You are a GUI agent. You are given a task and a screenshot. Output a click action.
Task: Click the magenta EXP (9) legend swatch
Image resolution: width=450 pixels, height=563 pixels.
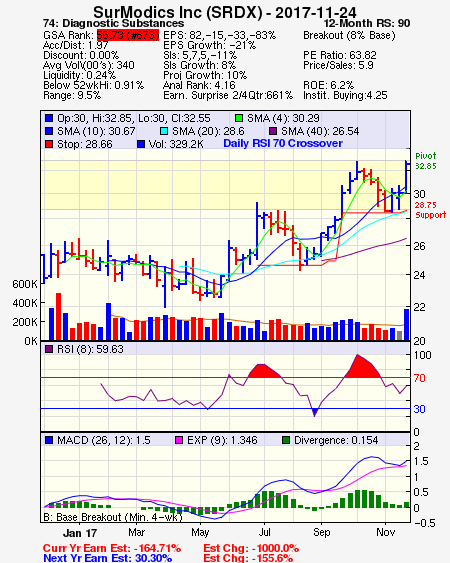point(178,440)
